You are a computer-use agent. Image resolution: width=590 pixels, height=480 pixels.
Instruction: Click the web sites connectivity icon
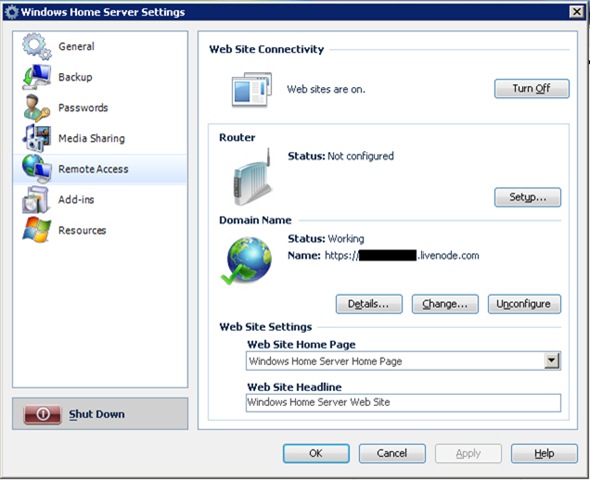[251, 90]
